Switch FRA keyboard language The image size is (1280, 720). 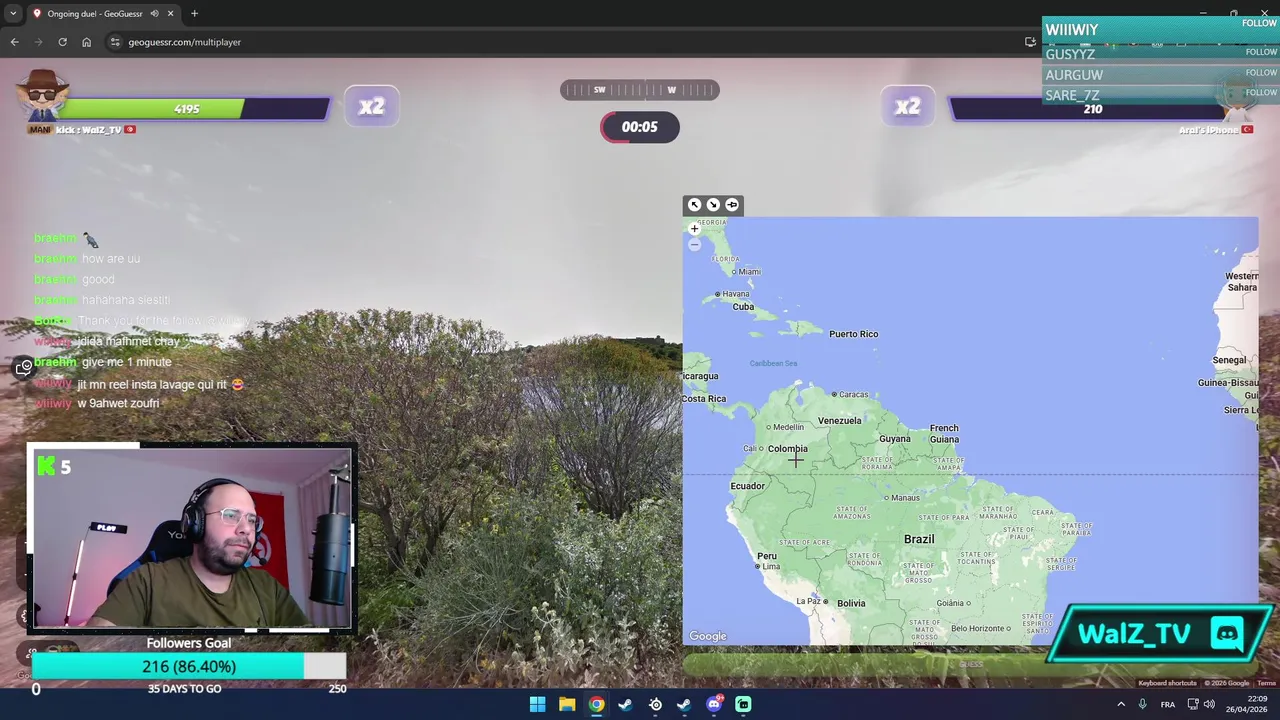1168,704
